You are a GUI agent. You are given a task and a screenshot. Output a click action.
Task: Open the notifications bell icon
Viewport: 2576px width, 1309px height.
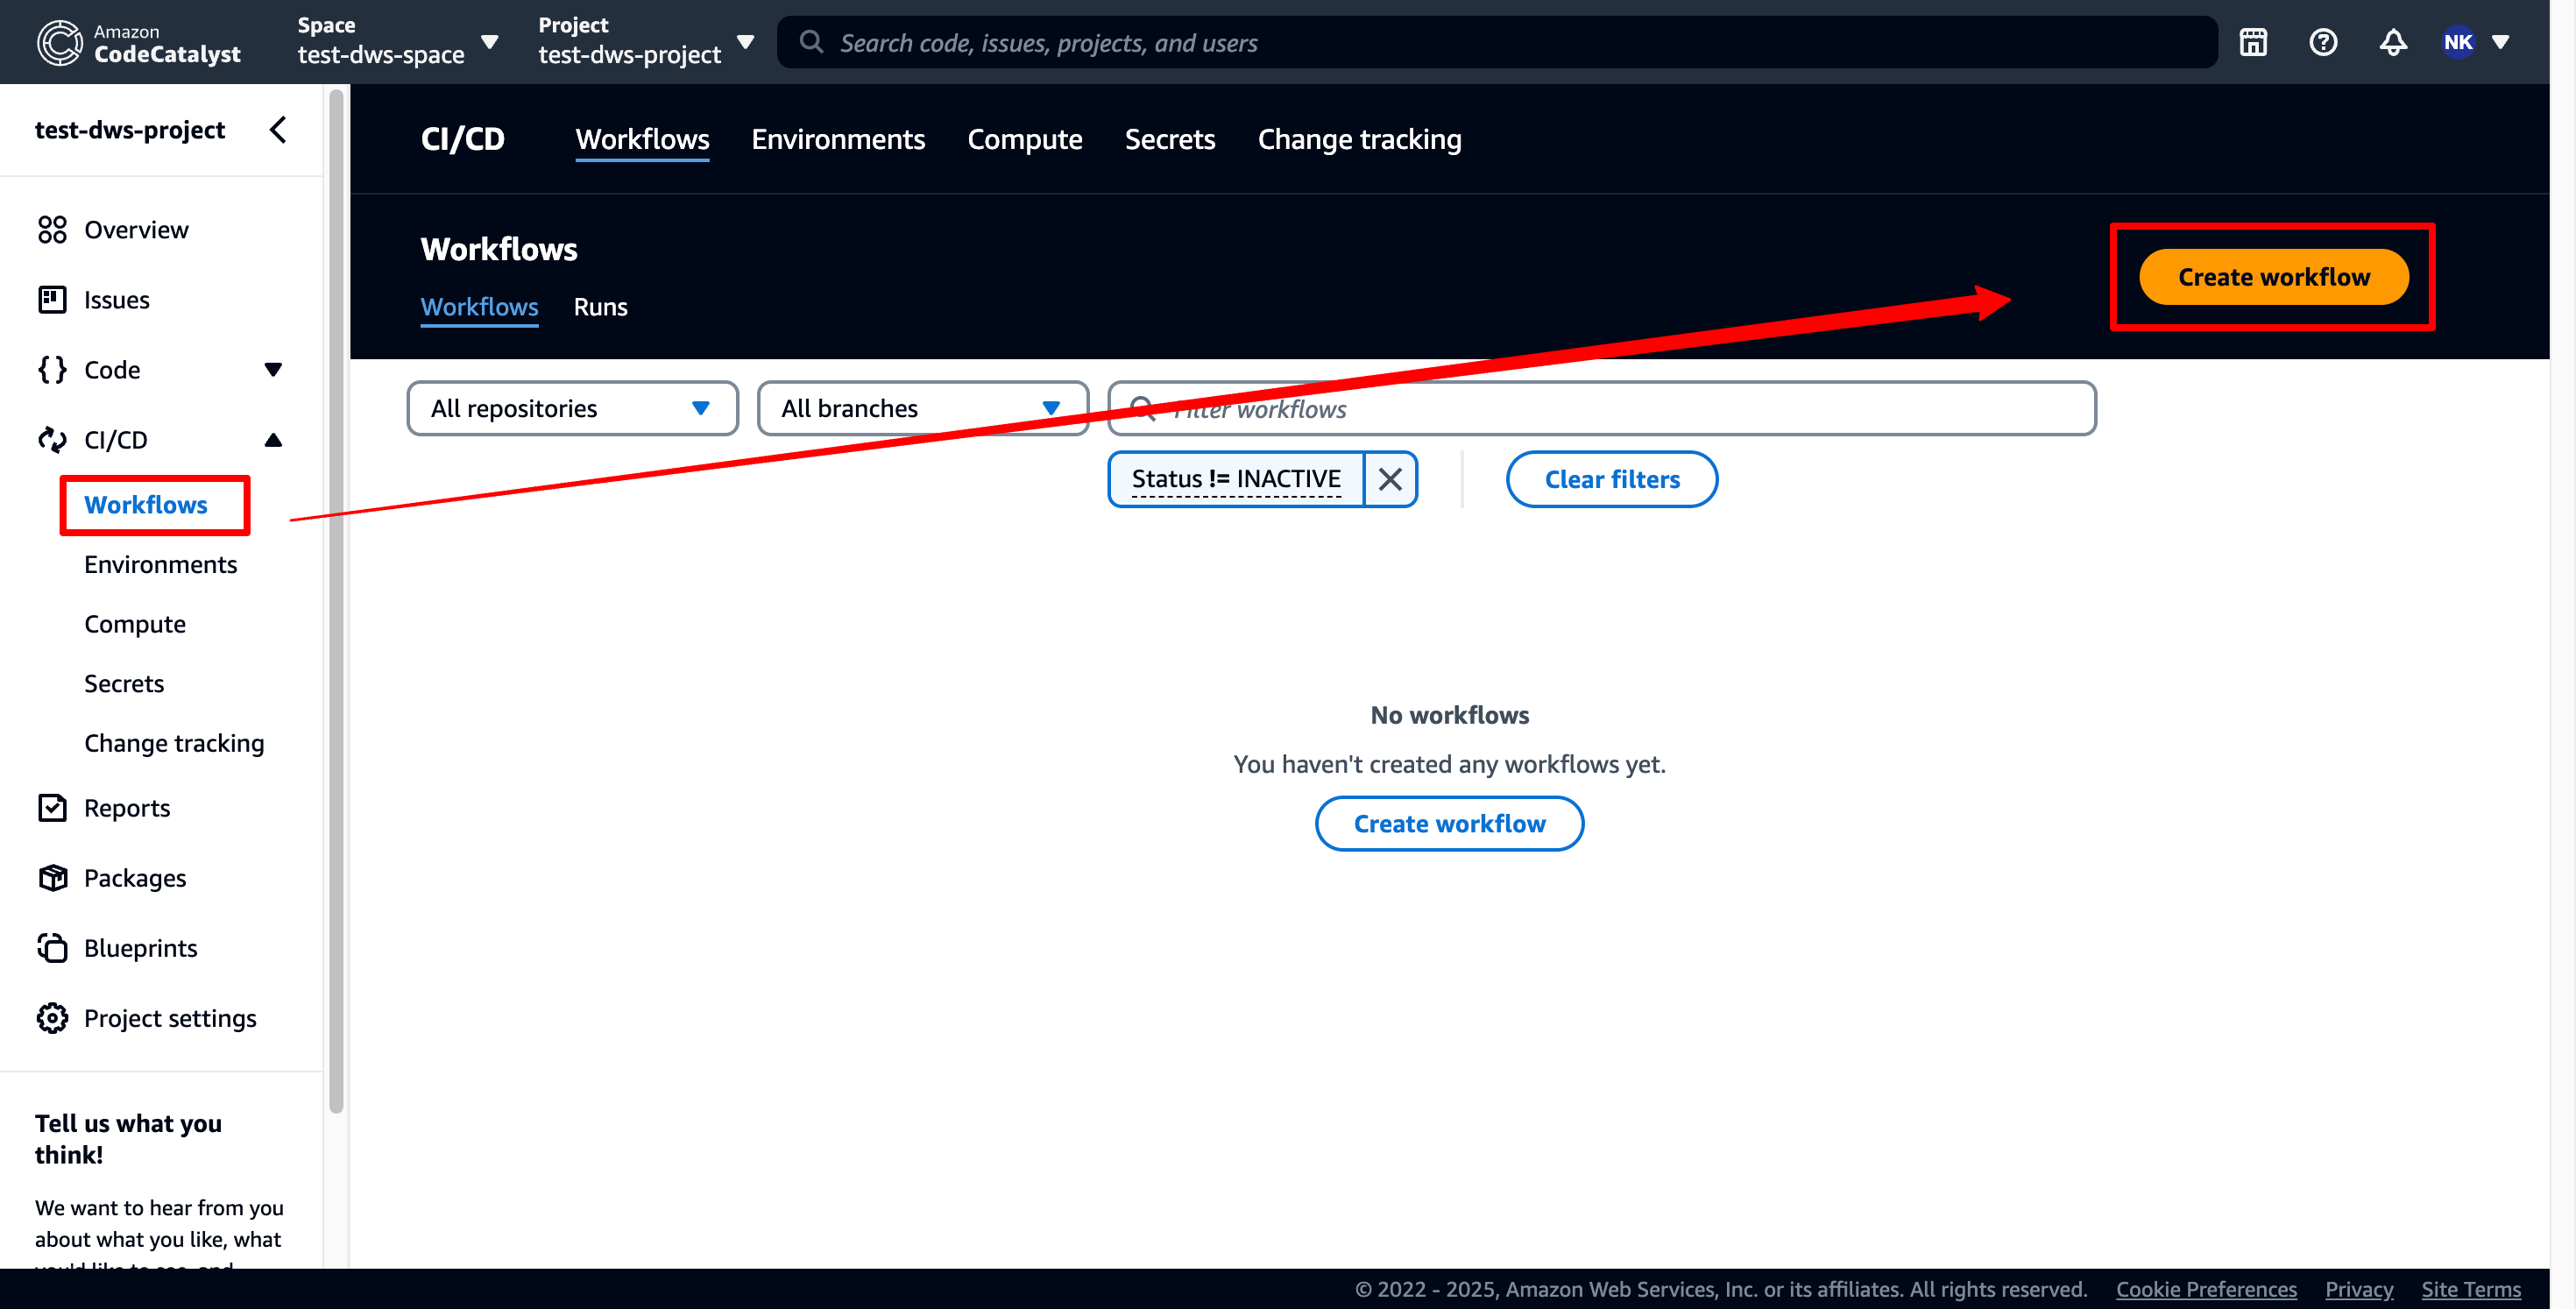[x=2393, y=42]
